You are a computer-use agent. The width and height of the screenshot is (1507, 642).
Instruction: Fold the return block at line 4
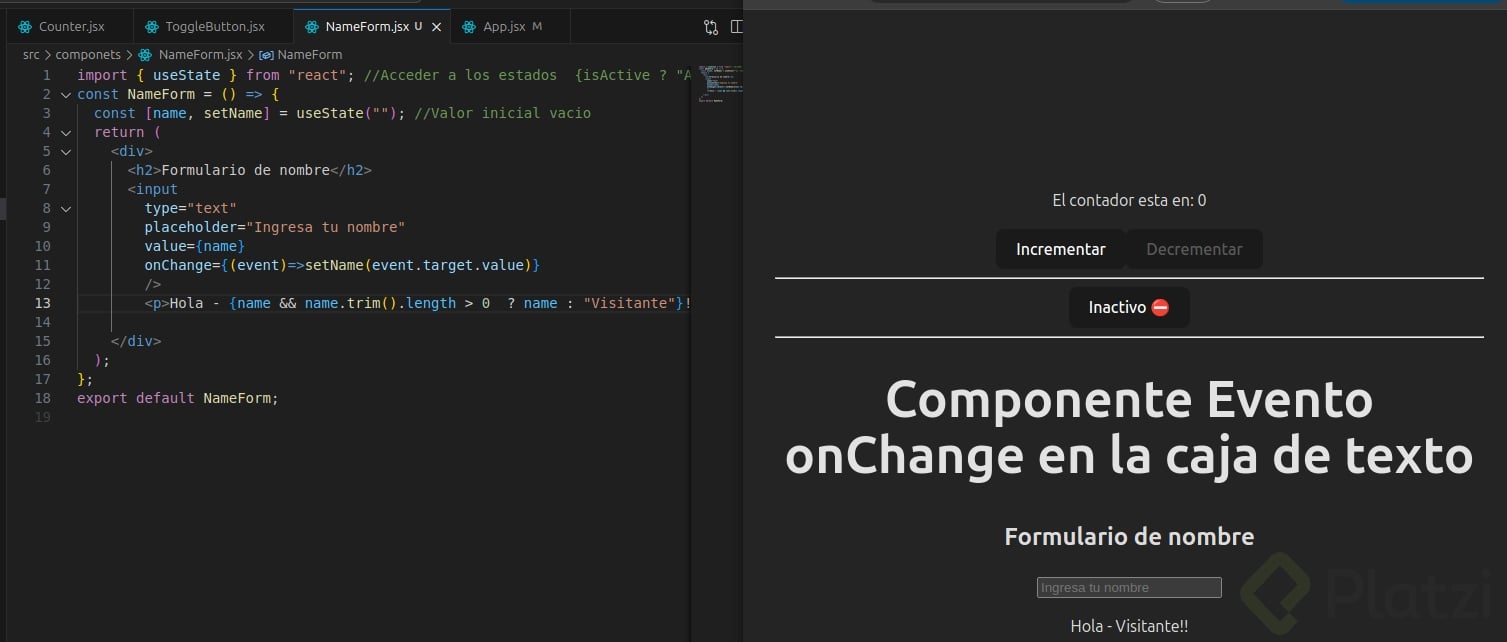click(x=66, y=133)
